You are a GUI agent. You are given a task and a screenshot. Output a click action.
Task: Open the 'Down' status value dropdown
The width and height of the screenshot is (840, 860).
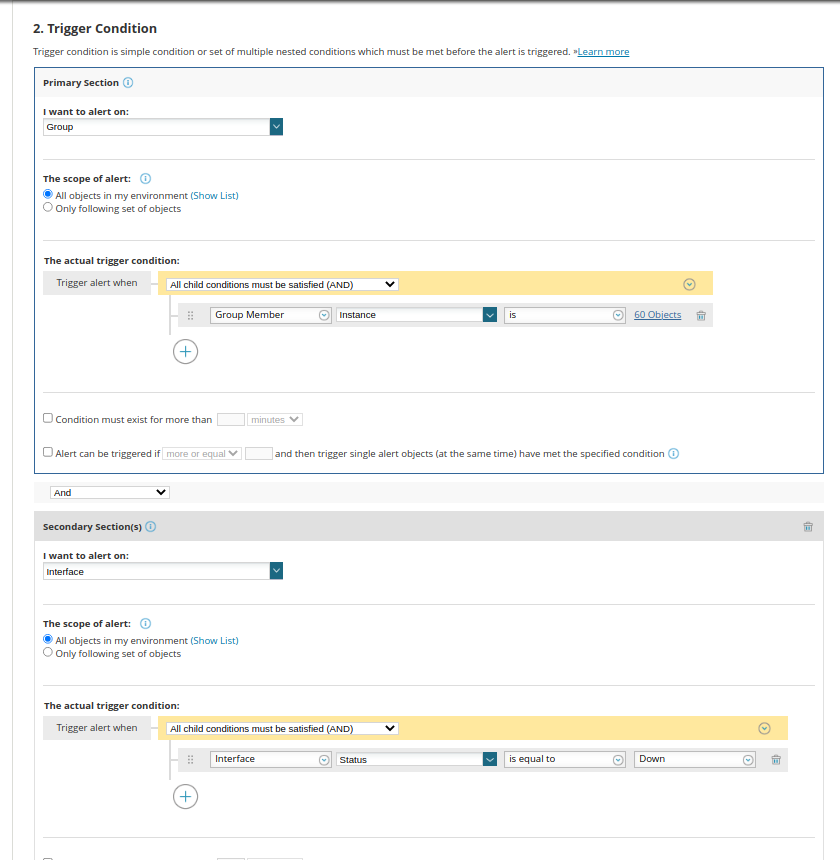click(x=695, y=760)
